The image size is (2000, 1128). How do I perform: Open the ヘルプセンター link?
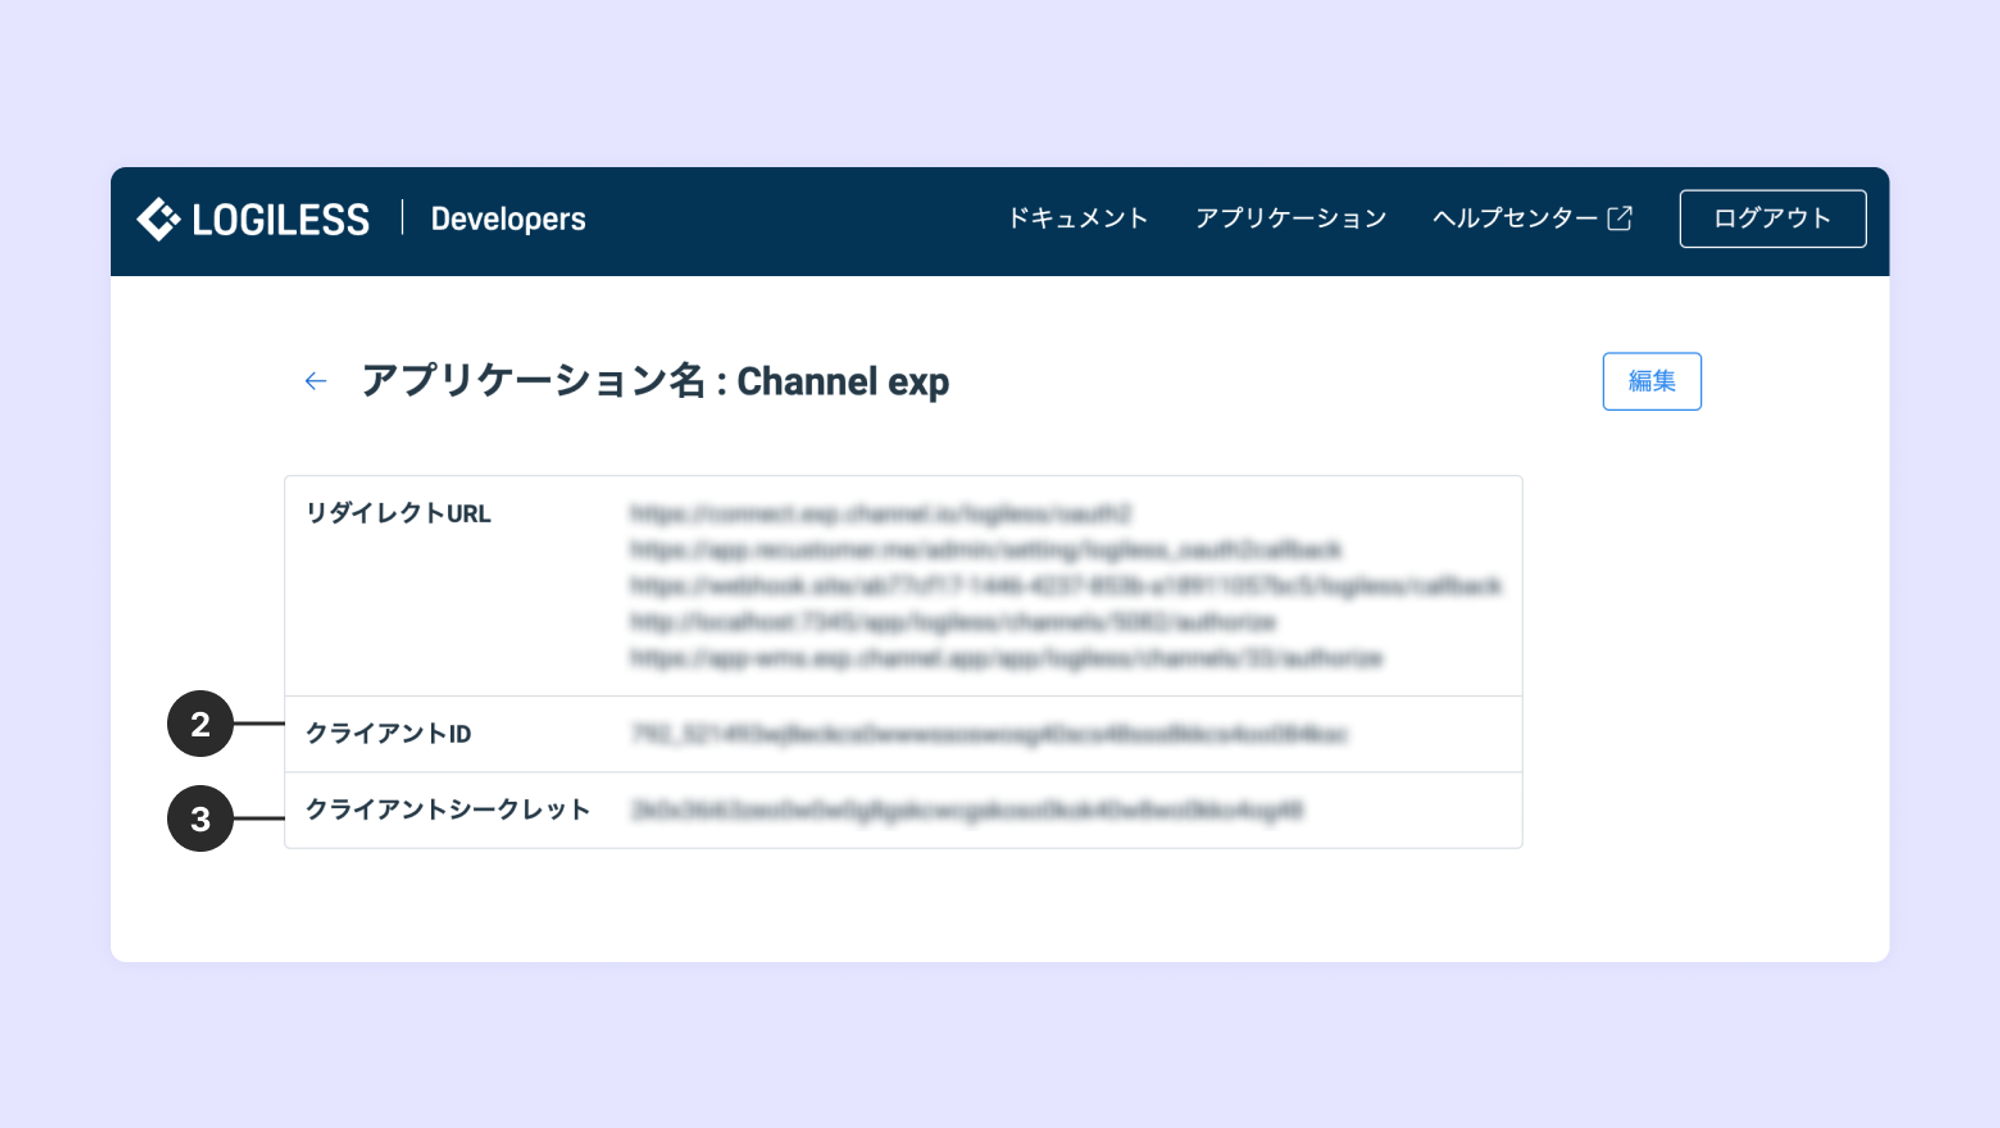point(1514,218)
